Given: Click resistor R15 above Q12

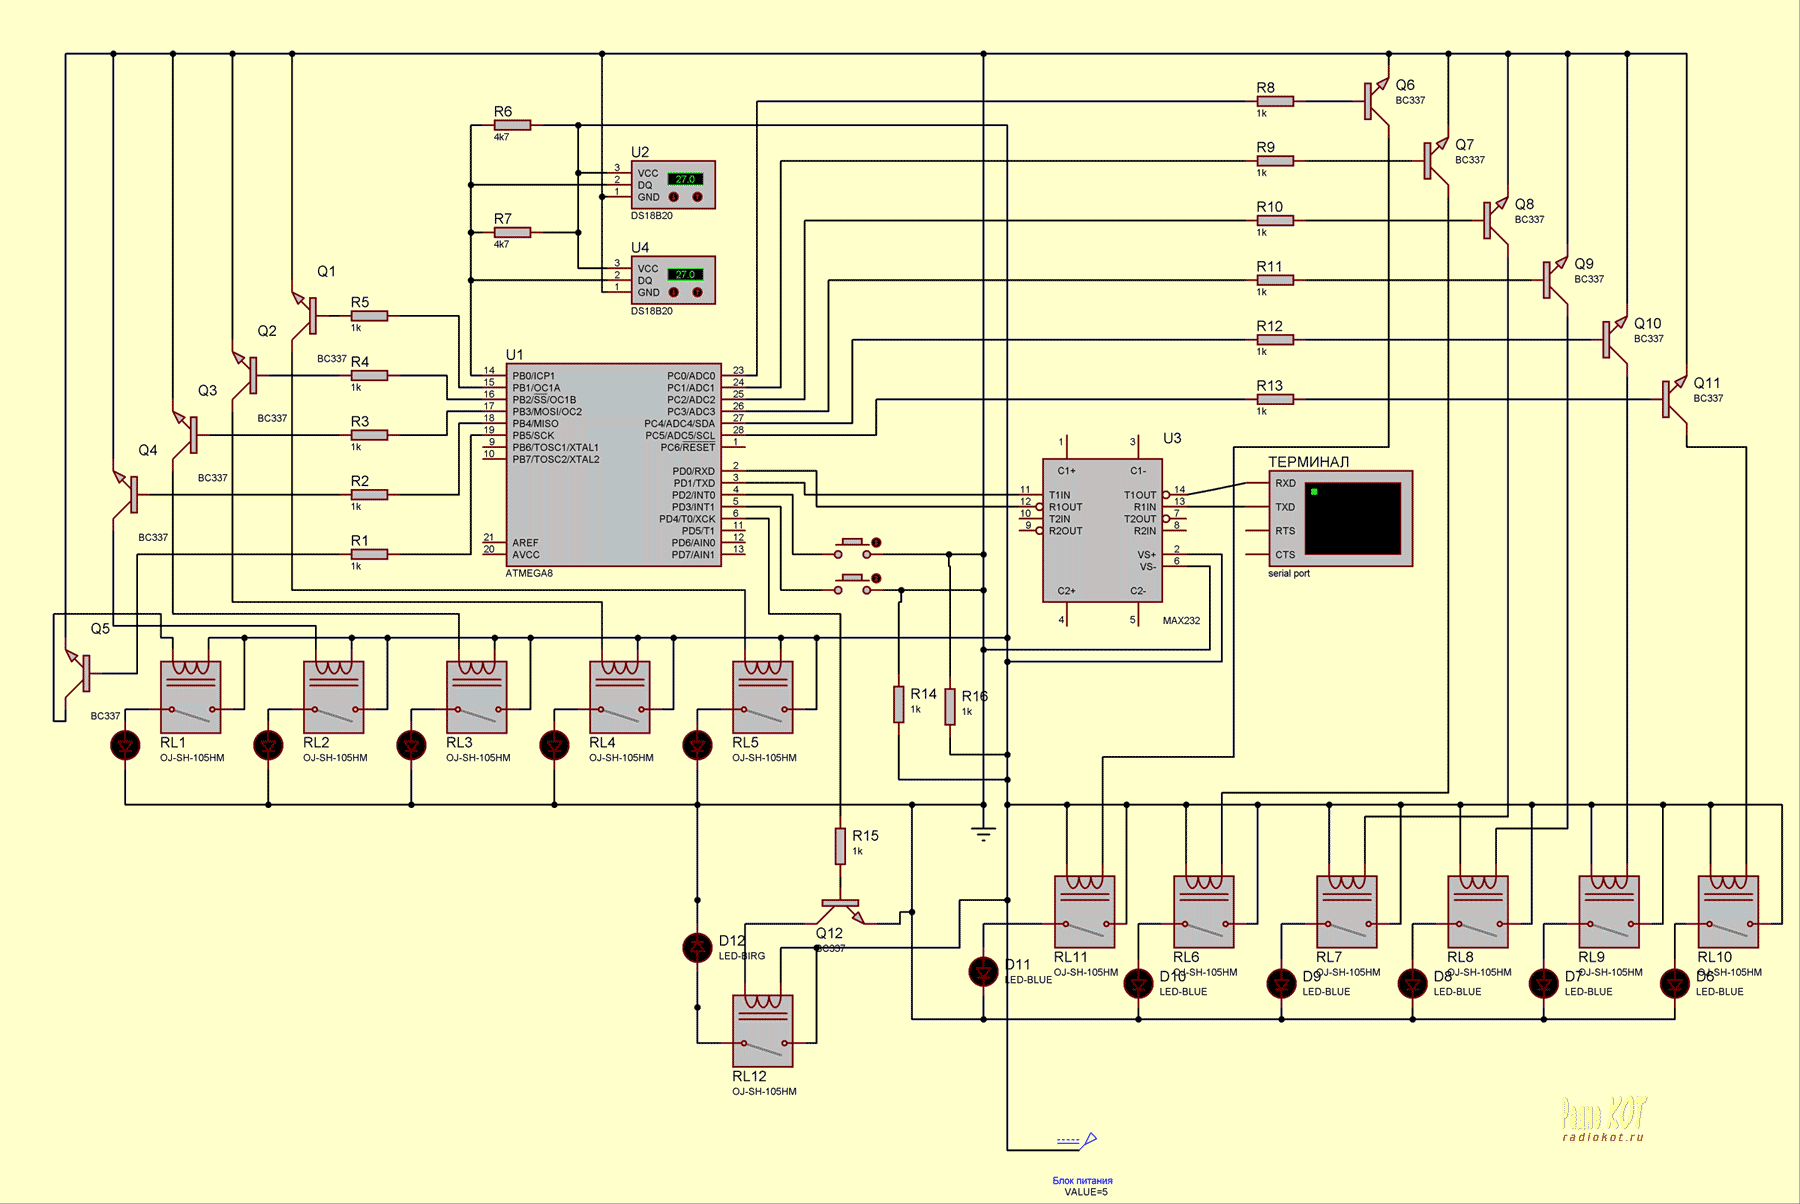Looking at the screenshot, I should [x=840, y=846].
